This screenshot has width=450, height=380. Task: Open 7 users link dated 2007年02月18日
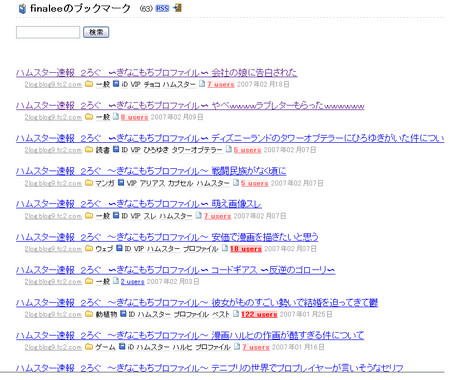(x=221, y=84)
